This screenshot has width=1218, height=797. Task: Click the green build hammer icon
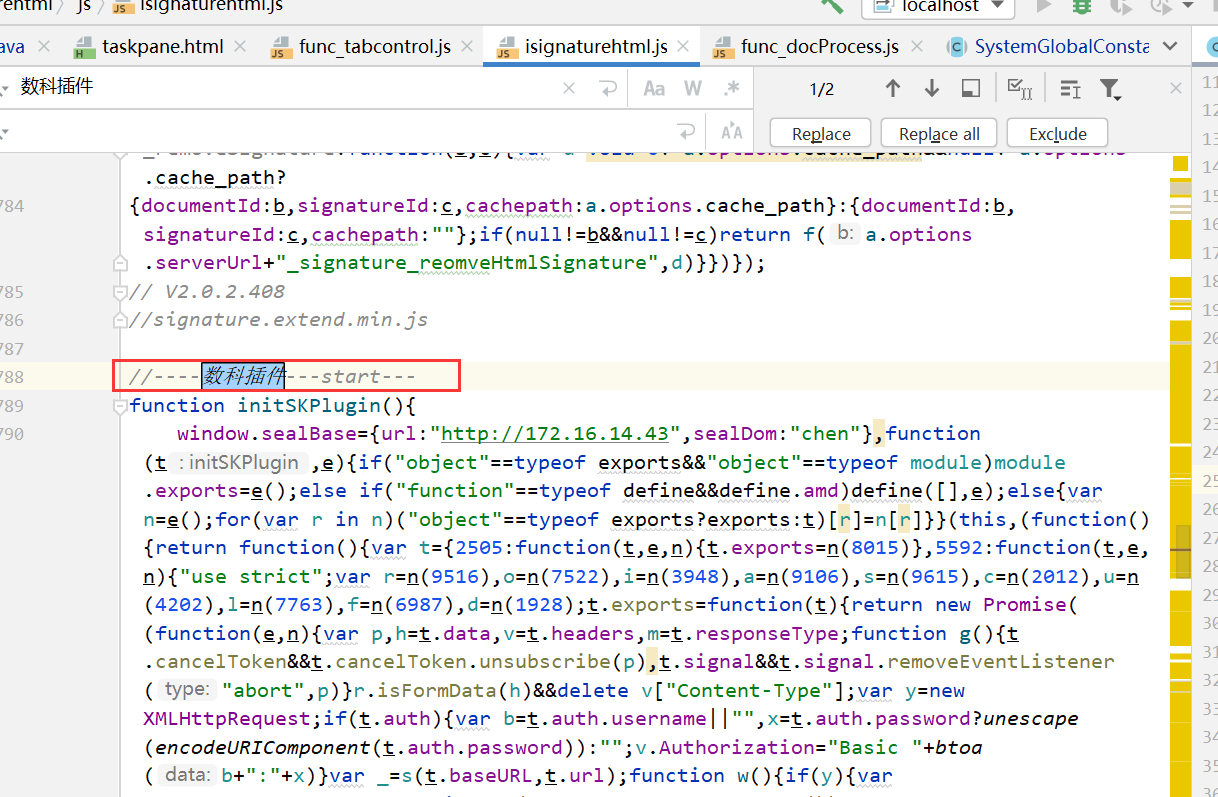point(831,6)
